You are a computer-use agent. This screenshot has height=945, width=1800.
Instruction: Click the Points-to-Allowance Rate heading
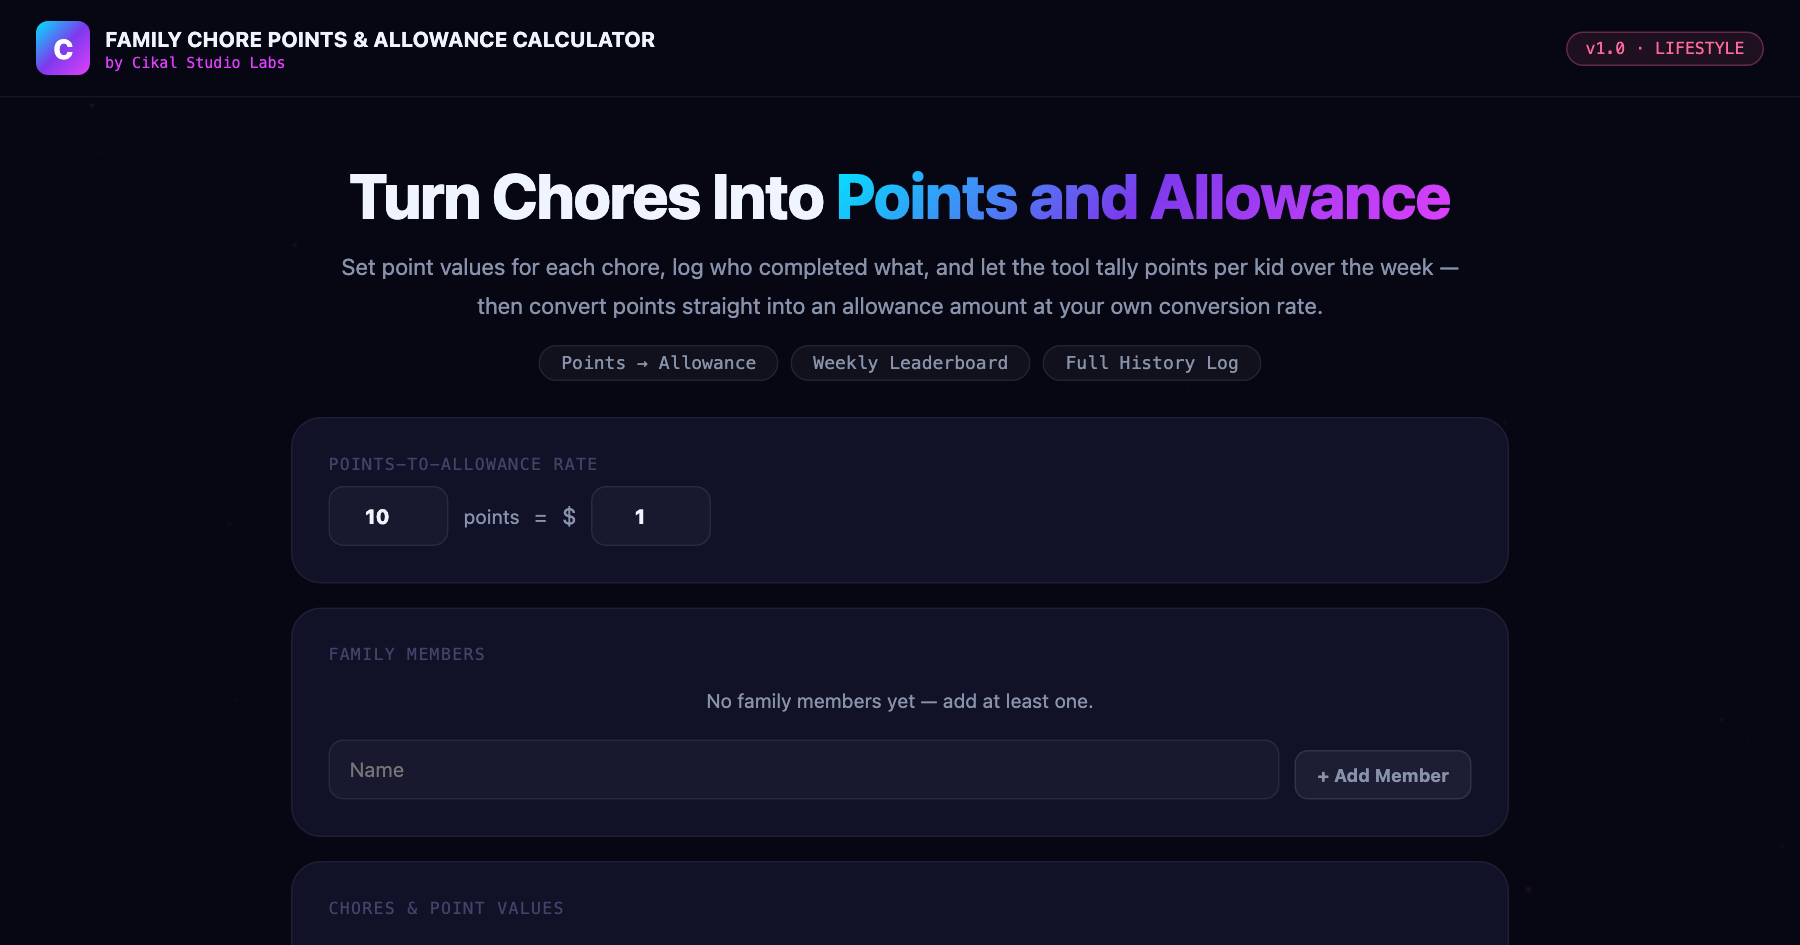(463, 464)
